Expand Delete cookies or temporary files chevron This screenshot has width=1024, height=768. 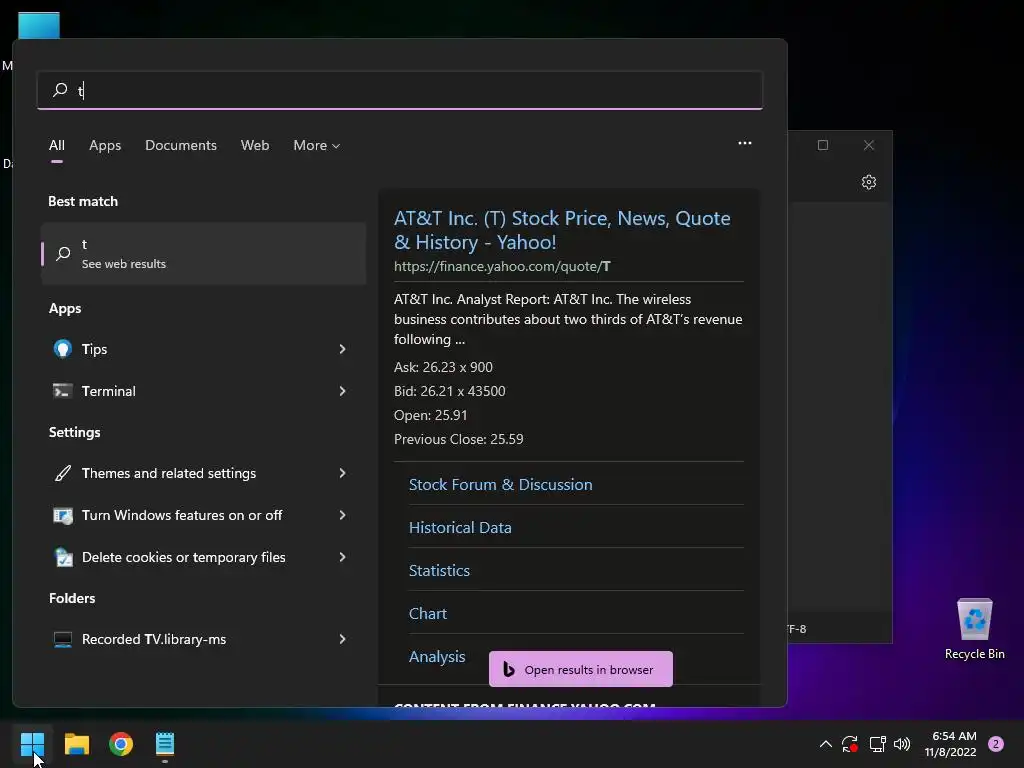342,557
